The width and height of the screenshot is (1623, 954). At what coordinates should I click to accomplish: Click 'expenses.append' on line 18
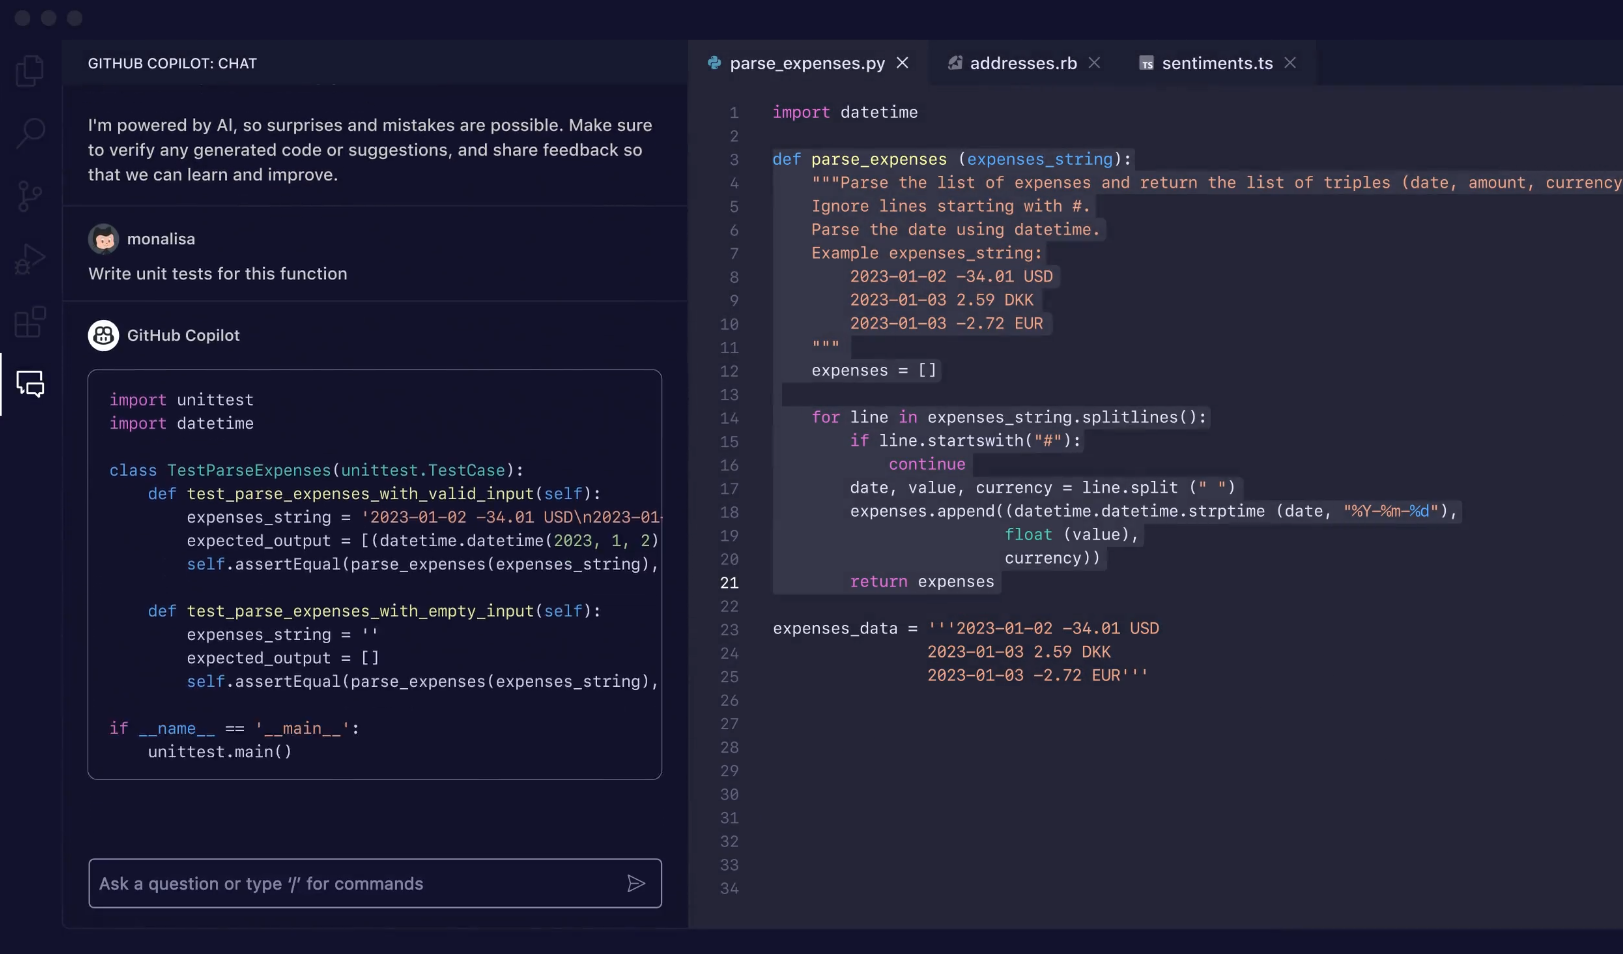click(922, 511)
